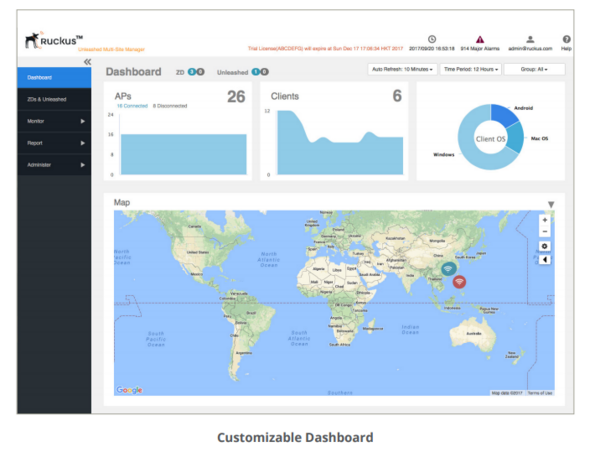The width and height of the screenshot is (600, 452).
Task: Open the Major Alarms warning icon
Action: [480, 39]
